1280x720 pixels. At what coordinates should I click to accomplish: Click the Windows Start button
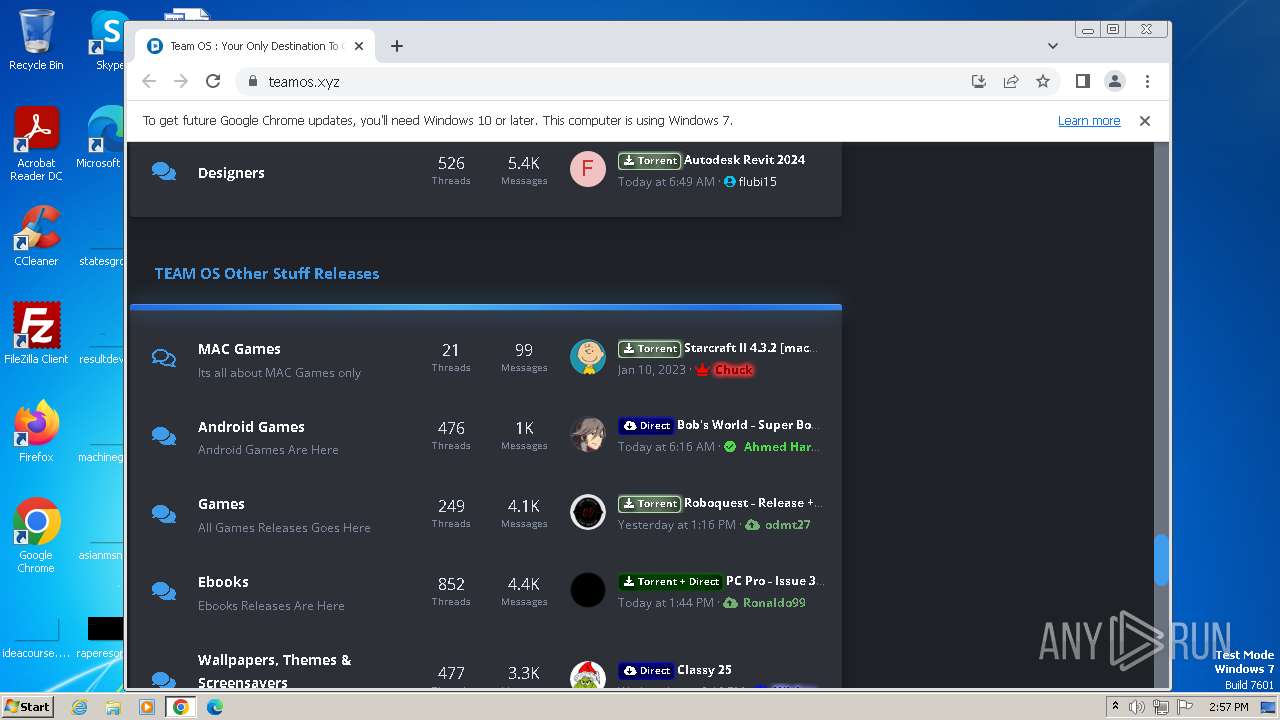coord(28,707)
